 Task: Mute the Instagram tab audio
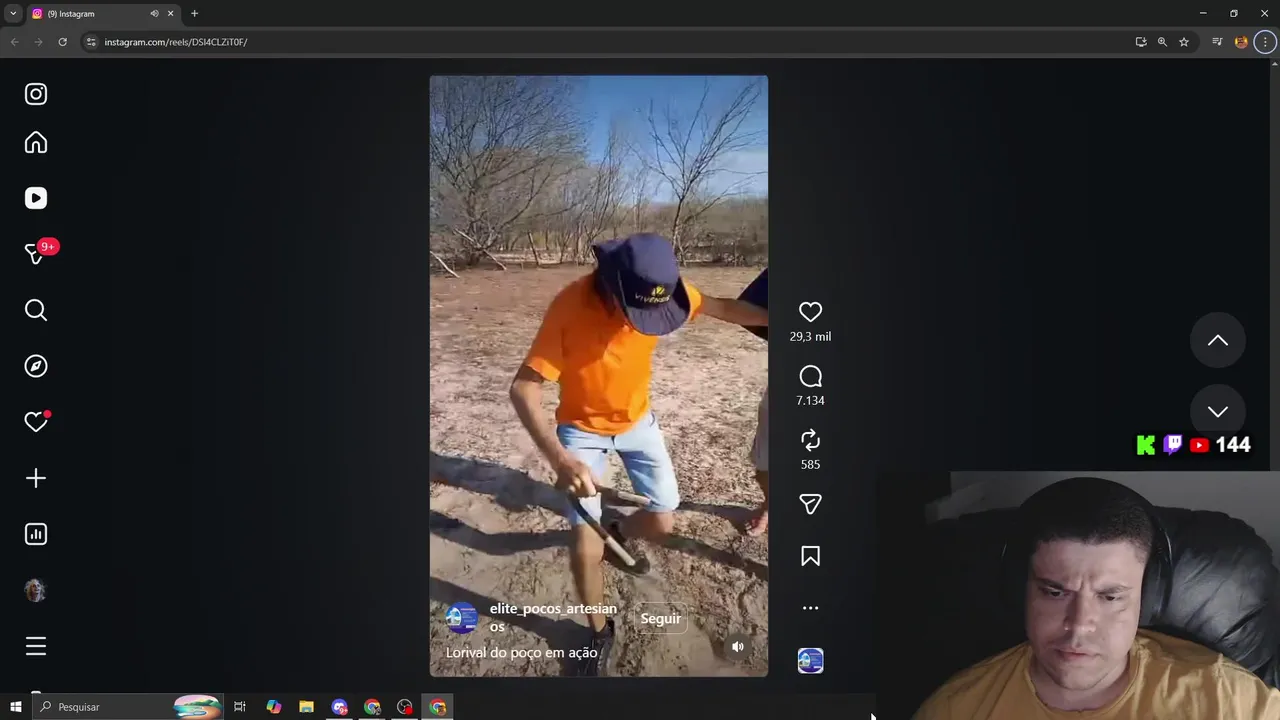coord(154,14)
